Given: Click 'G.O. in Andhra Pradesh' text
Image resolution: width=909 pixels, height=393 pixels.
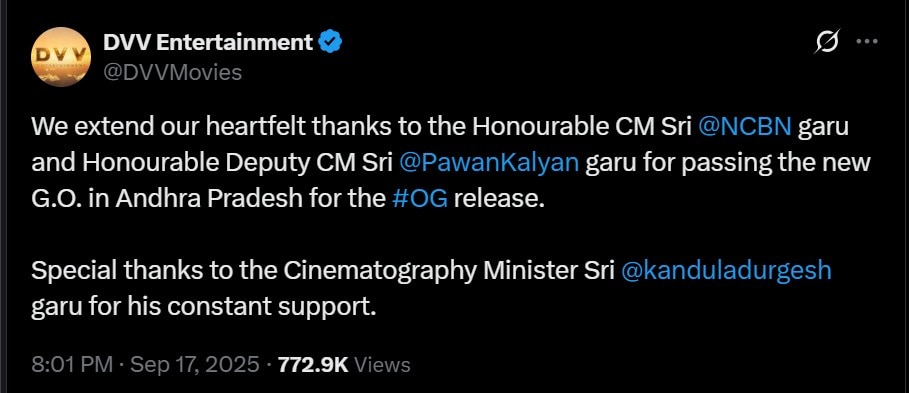Looking at the screenshot, I should point(167,199).
